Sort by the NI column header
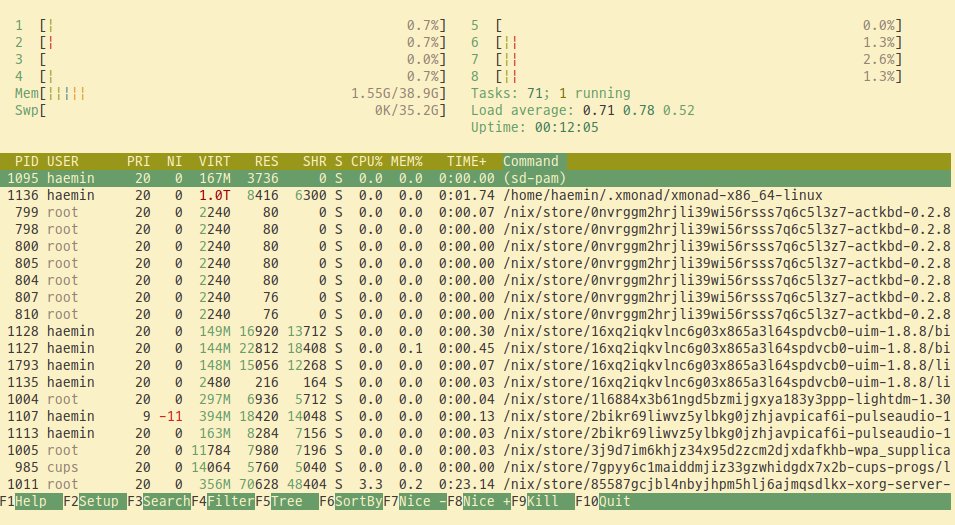 (x=174, y=161)
